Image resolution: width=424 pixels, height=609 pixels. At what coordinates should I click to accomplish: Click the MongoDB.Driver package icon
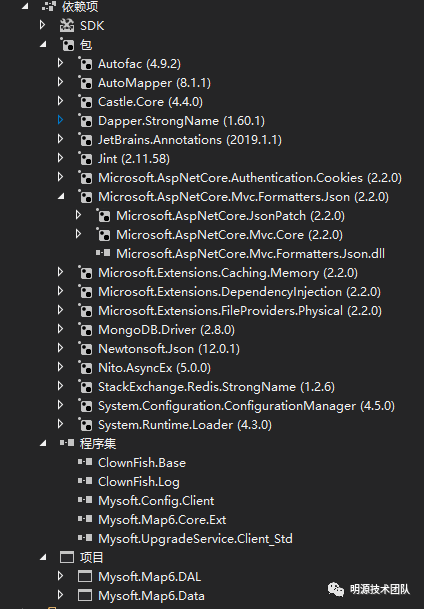(85, 329)
